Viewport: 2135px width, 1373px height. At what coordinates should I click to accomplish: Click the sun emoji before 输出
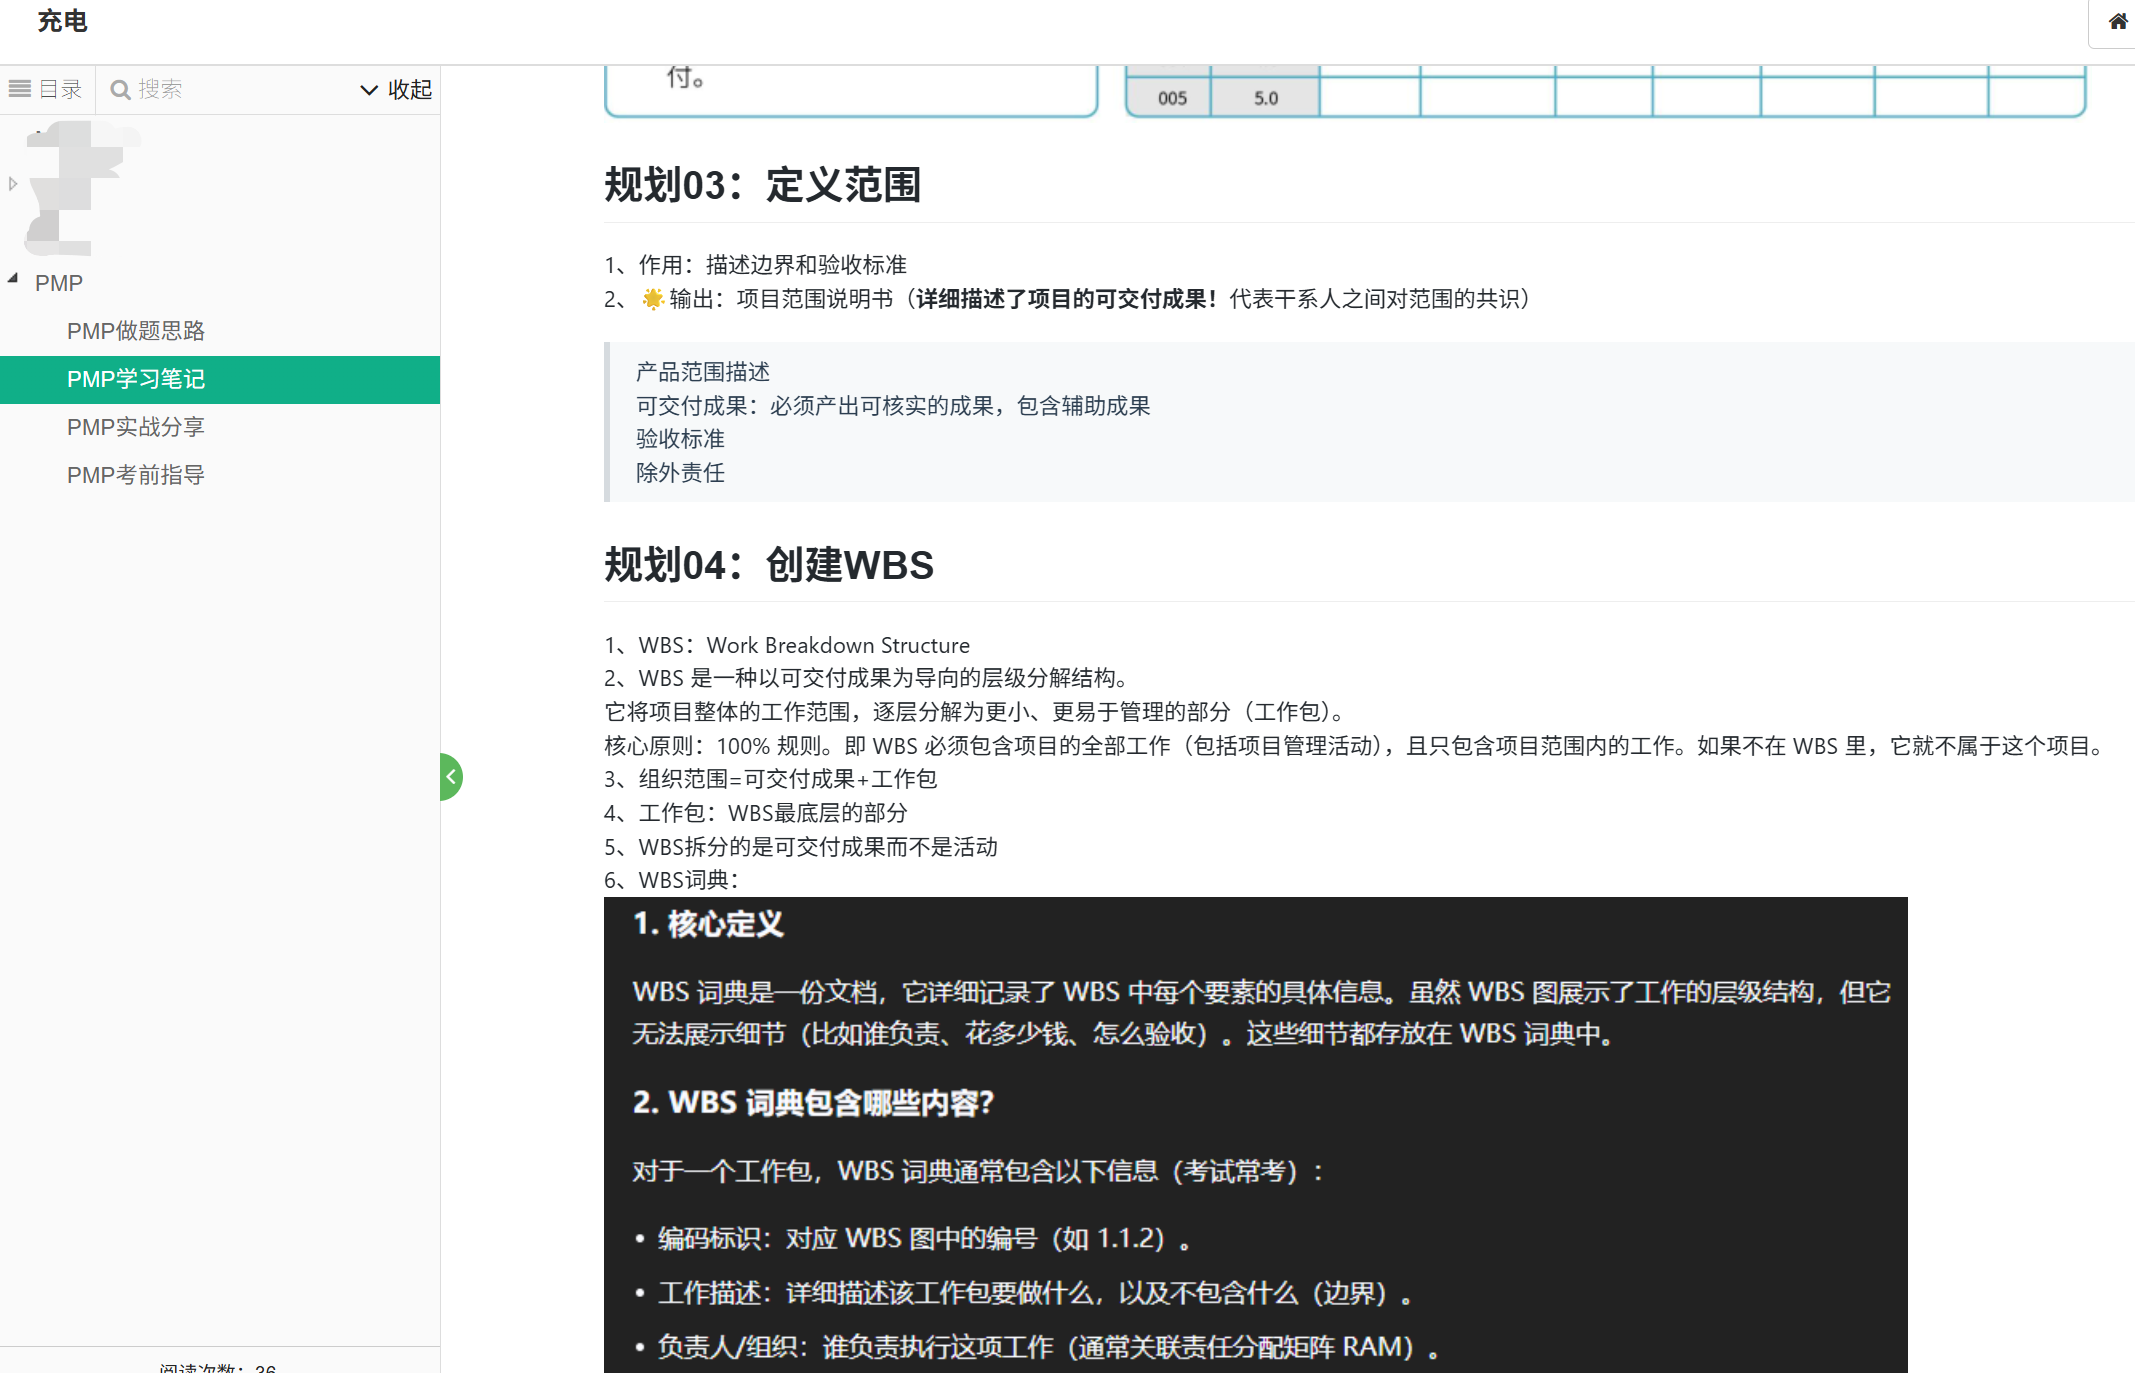point(653,299)
